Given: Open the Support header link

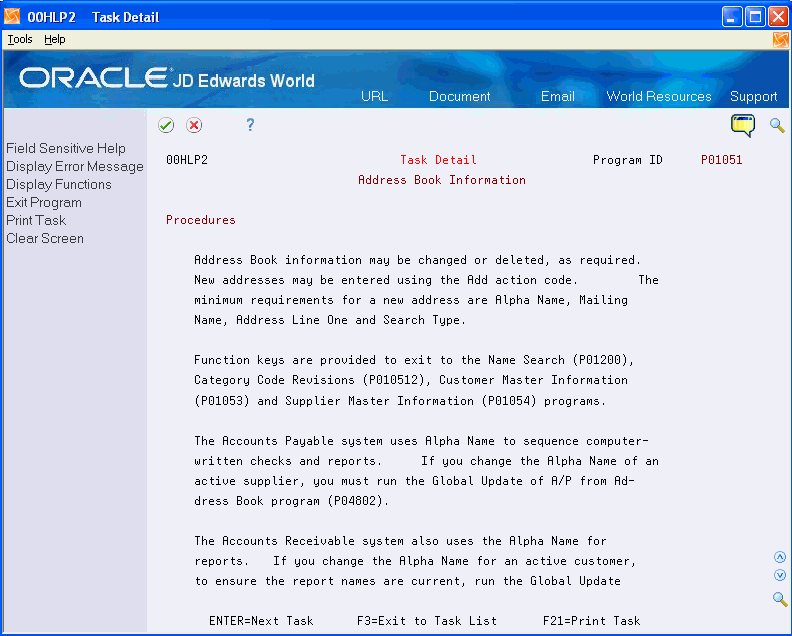Looking at the screenshot, I should 753,96.
